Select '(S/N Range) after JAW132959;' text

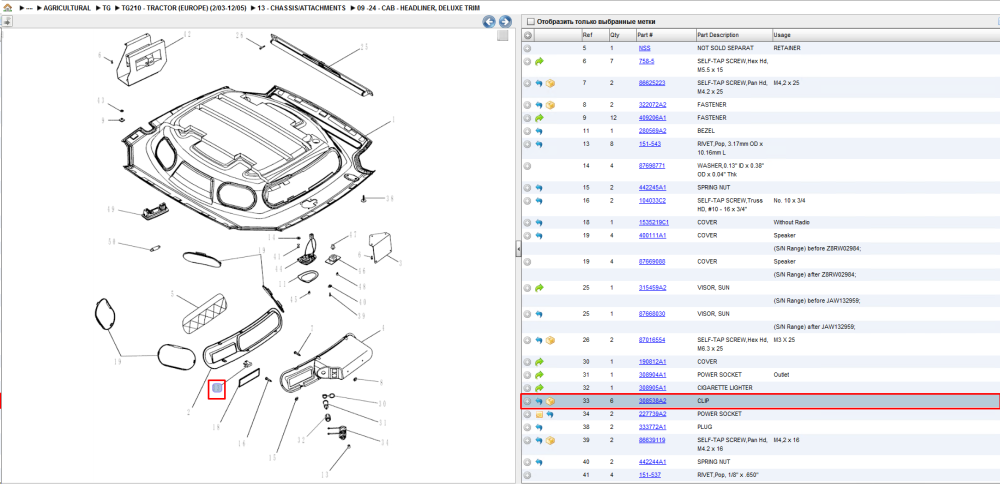[x=814, y=326]
